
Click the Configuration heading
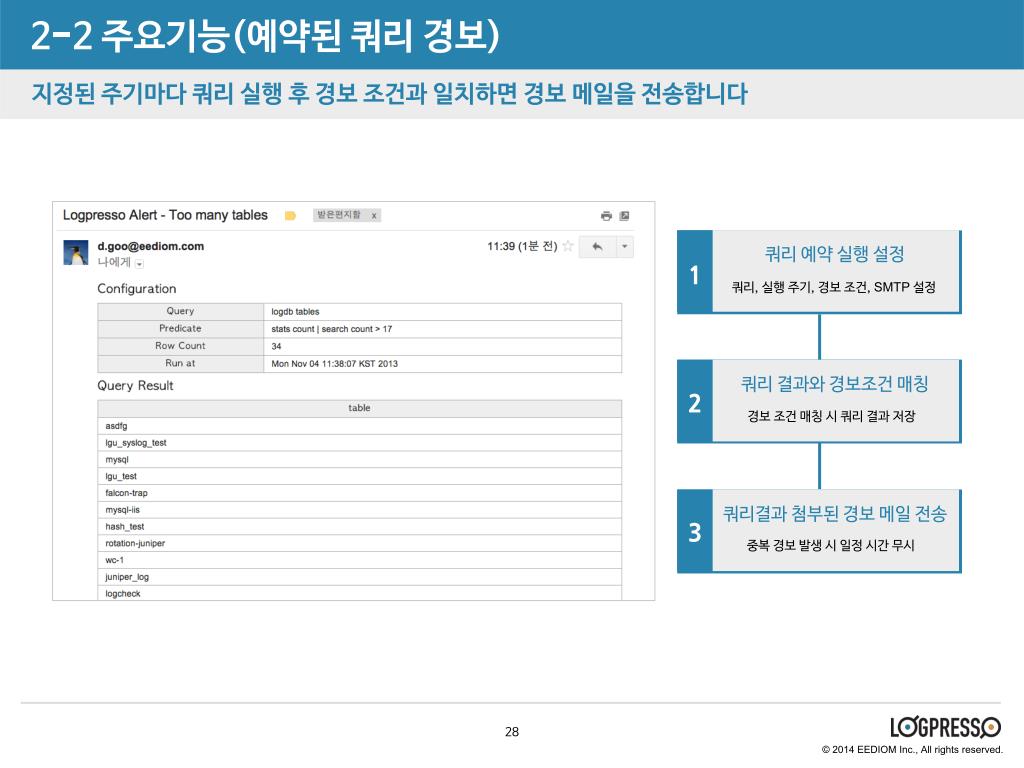click(x=136, y=289)
